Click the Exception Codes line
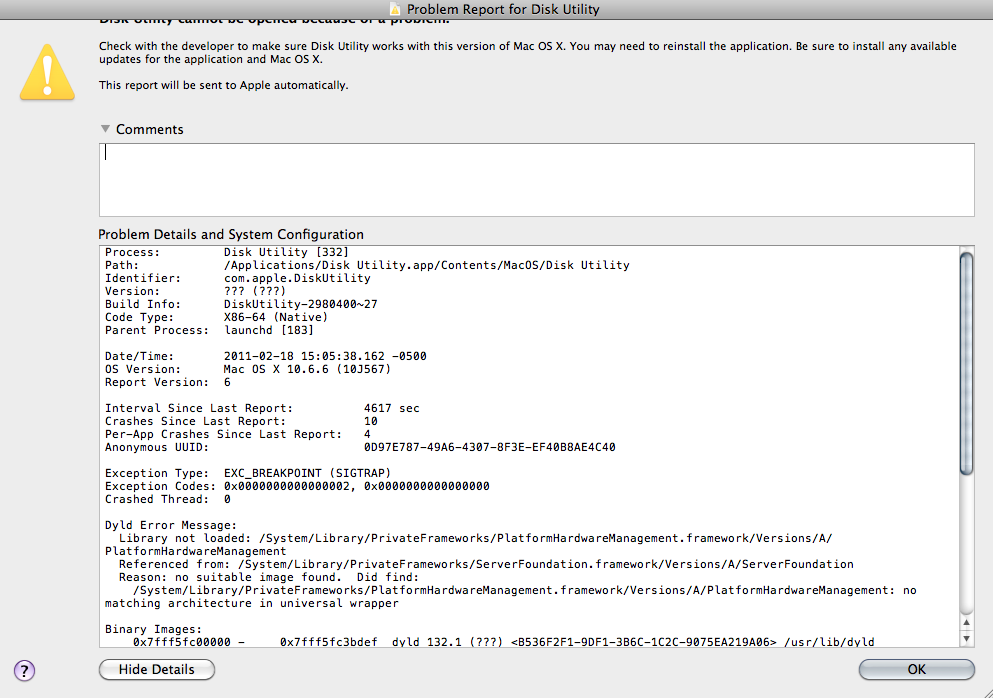 [x=297, y=486]
